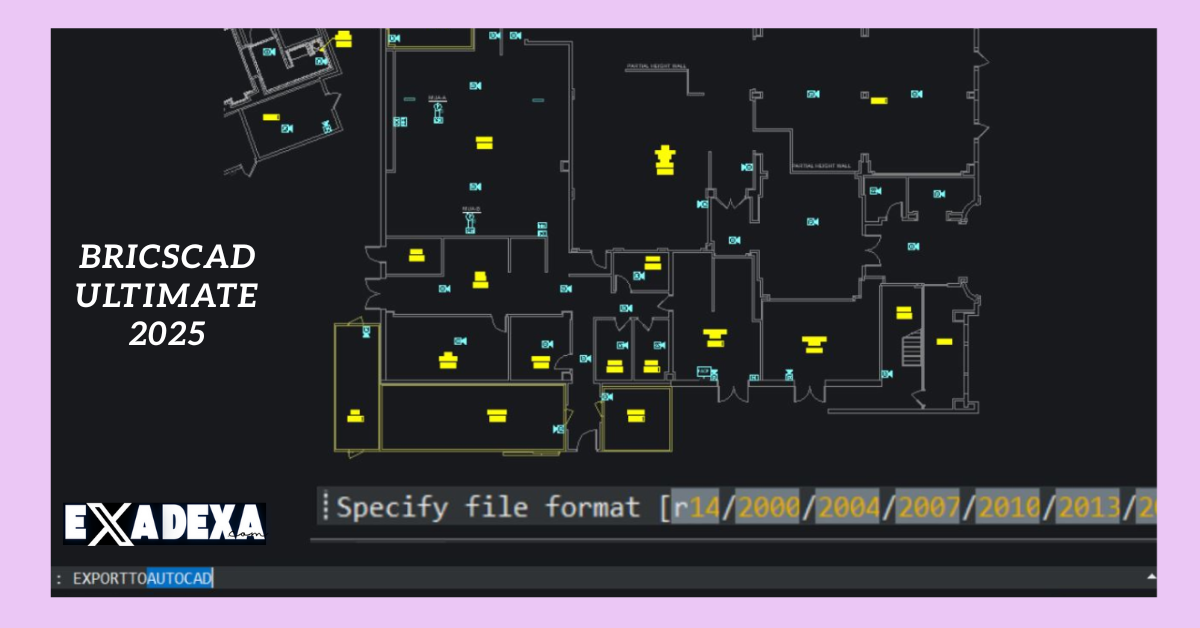
Task: Select the 2007 file format option
Action: pyautogui.click(x=928, y=508)
